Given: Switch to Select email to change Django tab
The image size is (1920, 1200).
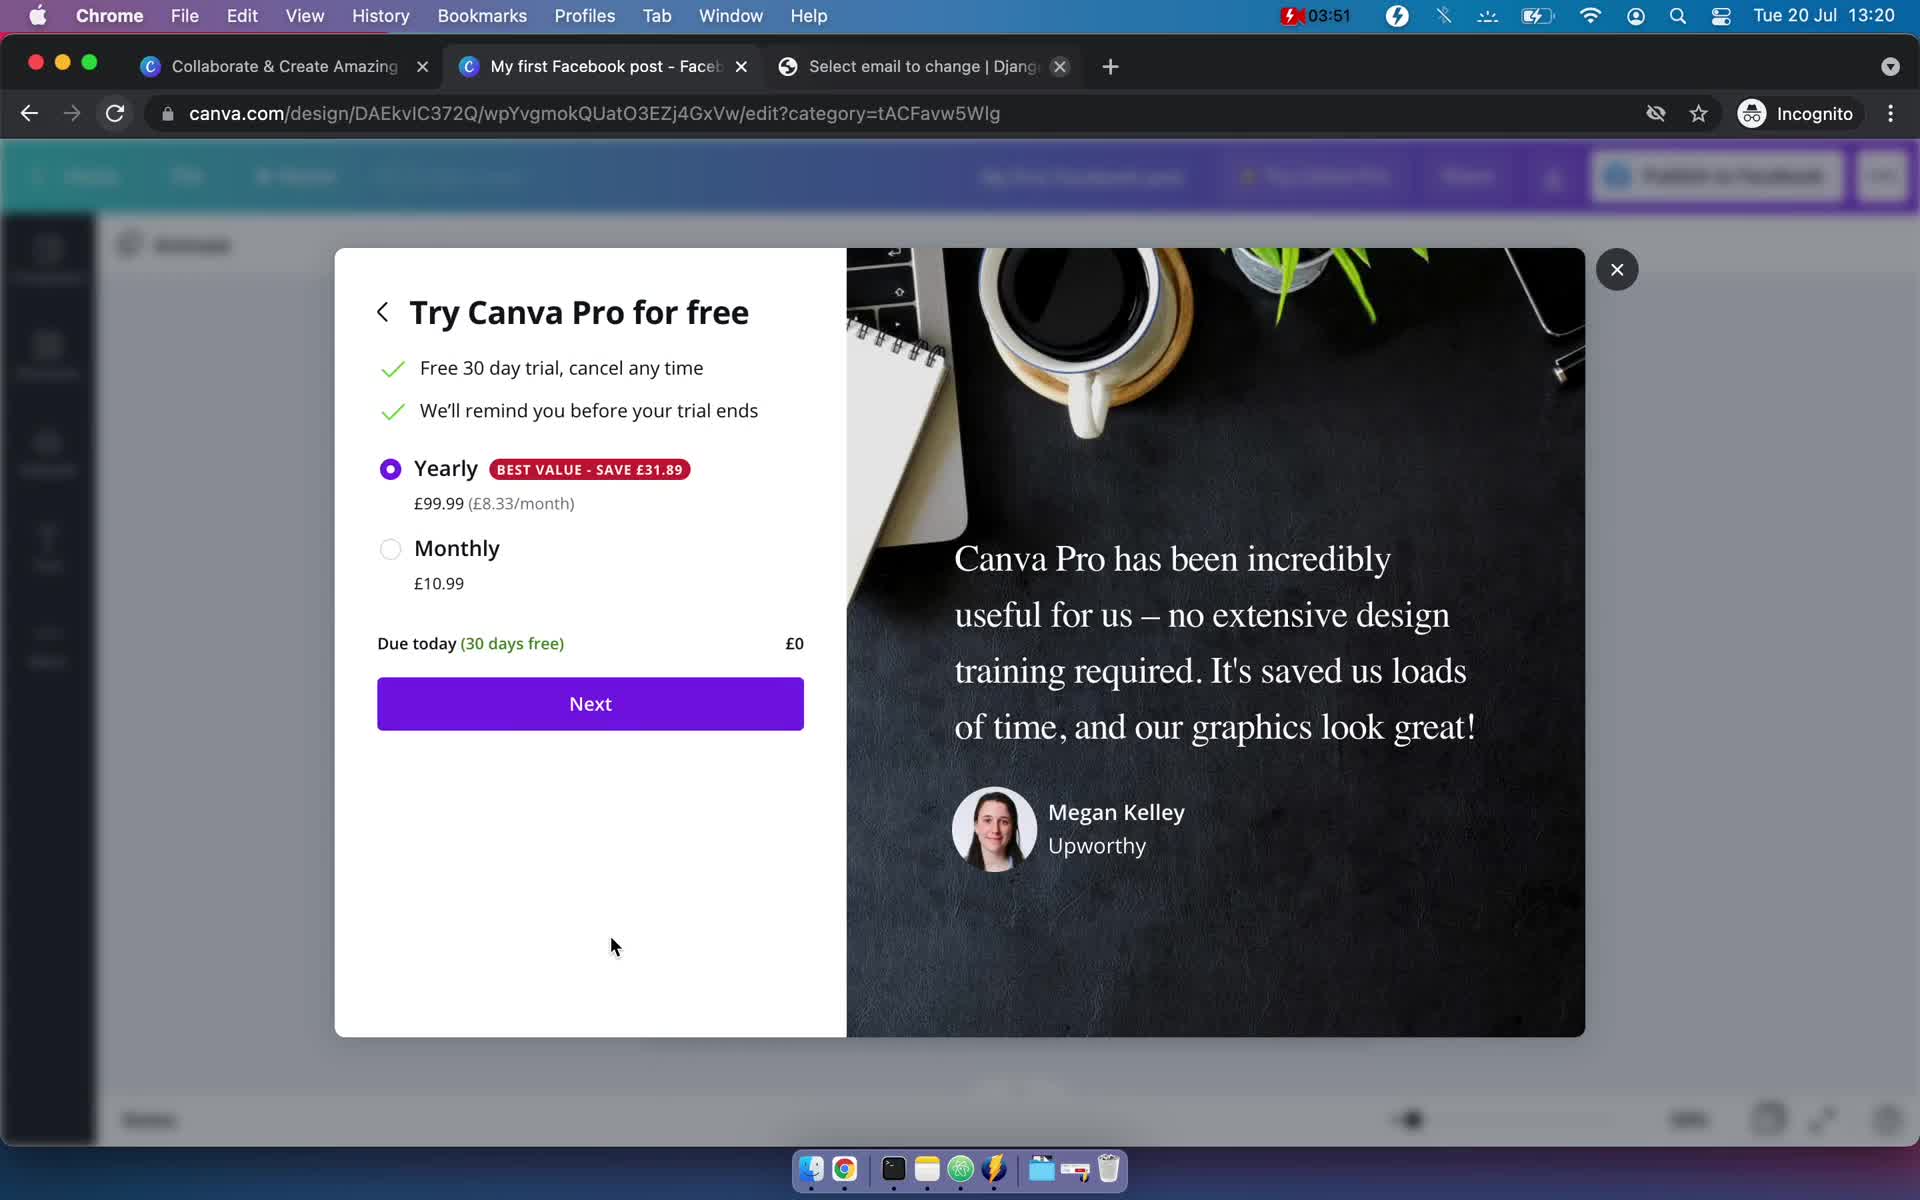Looking at the screenshot, I should (923, 66).
